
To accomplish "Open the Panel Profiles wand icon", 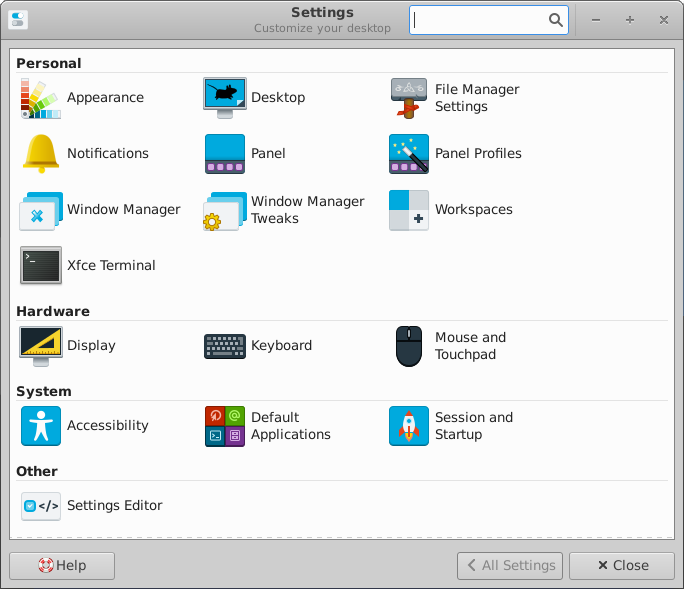I will point(409,154).
